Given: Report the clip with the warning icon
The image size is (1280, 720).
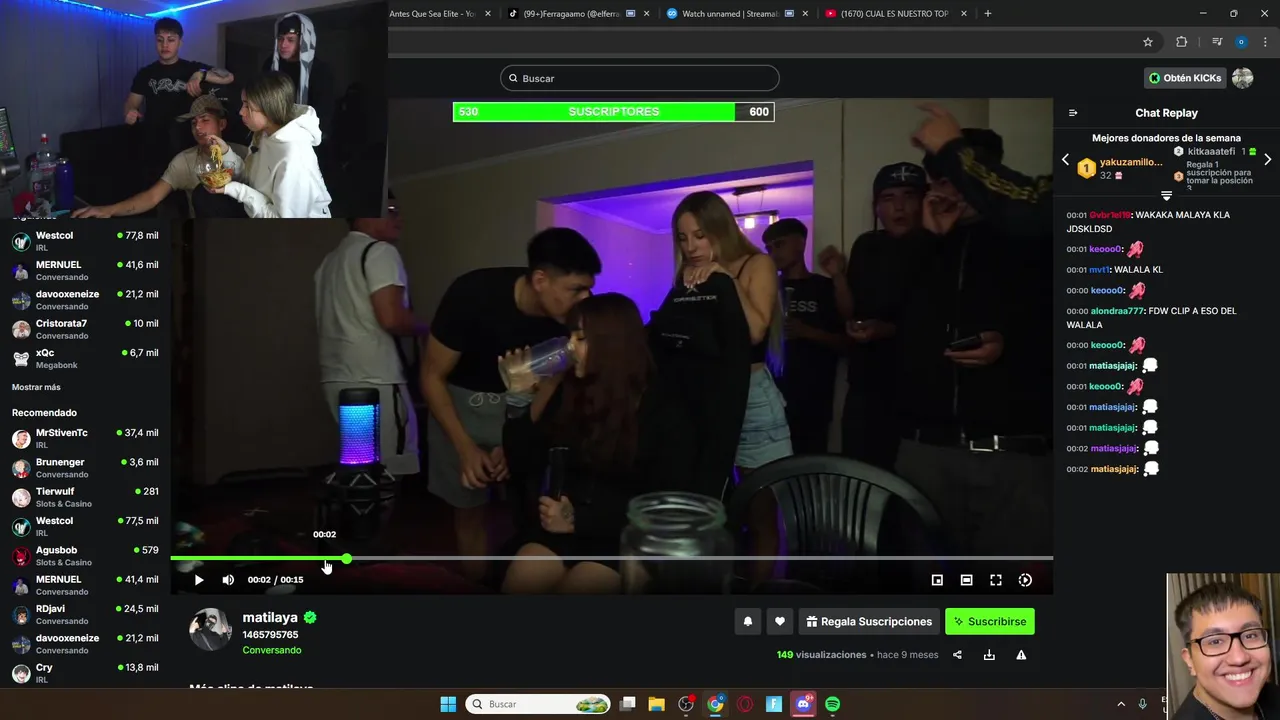Looking at the screenshot, I should (x=1021, y=655).
